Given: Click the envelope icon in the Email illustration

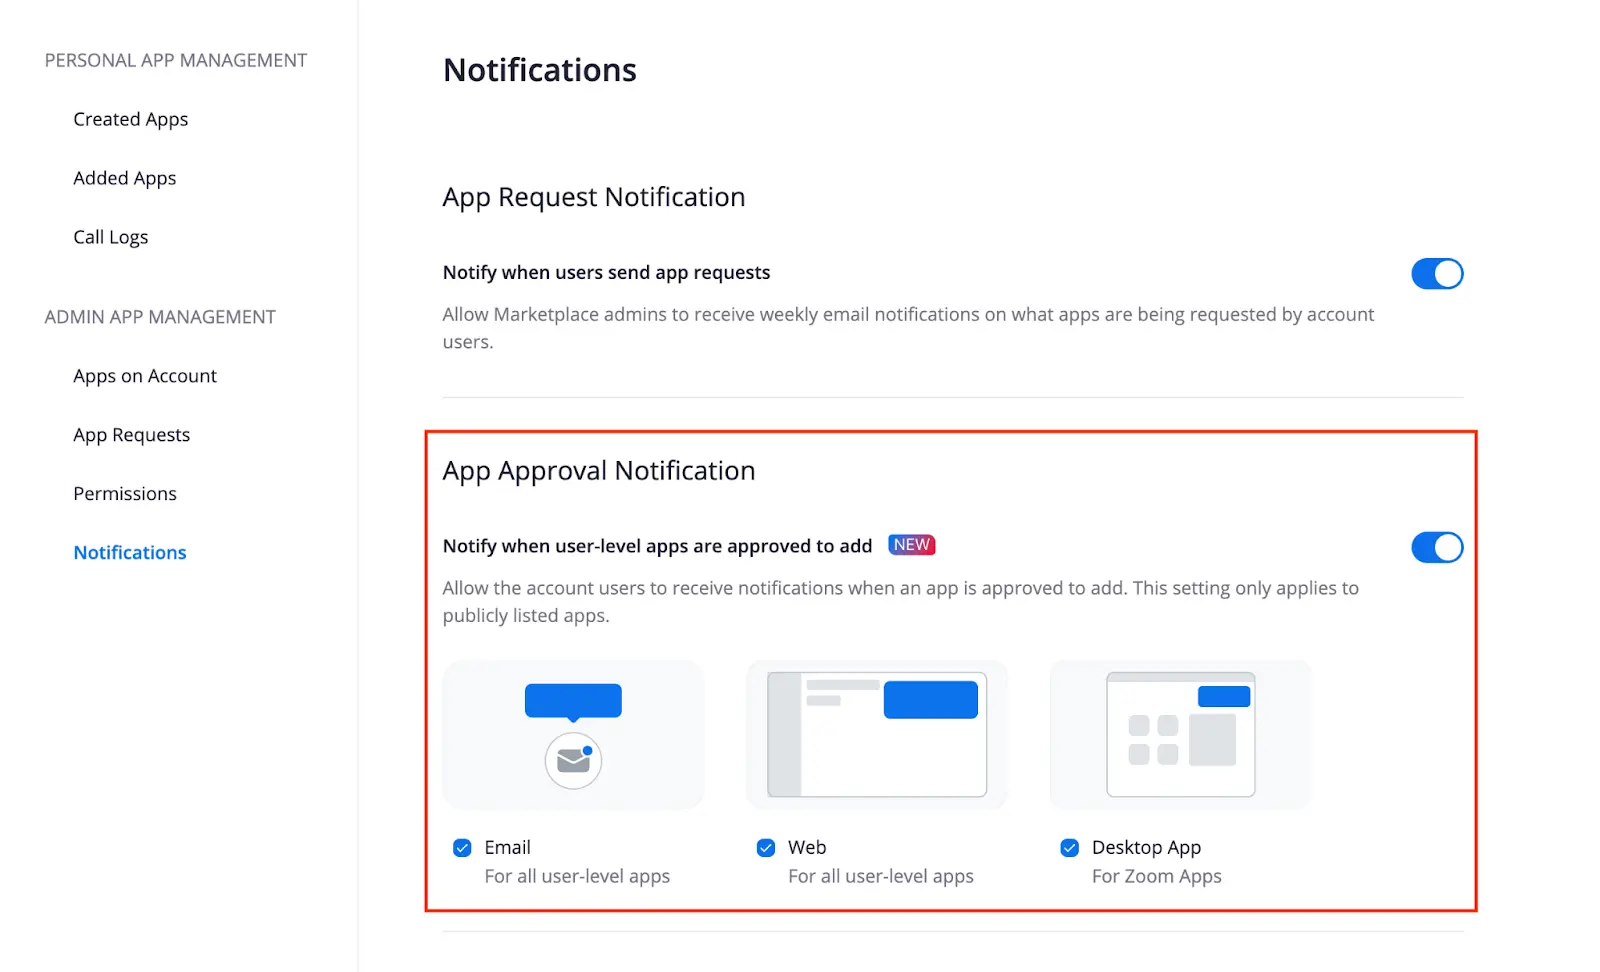Looking at the screenshot, I should (573, 760).
